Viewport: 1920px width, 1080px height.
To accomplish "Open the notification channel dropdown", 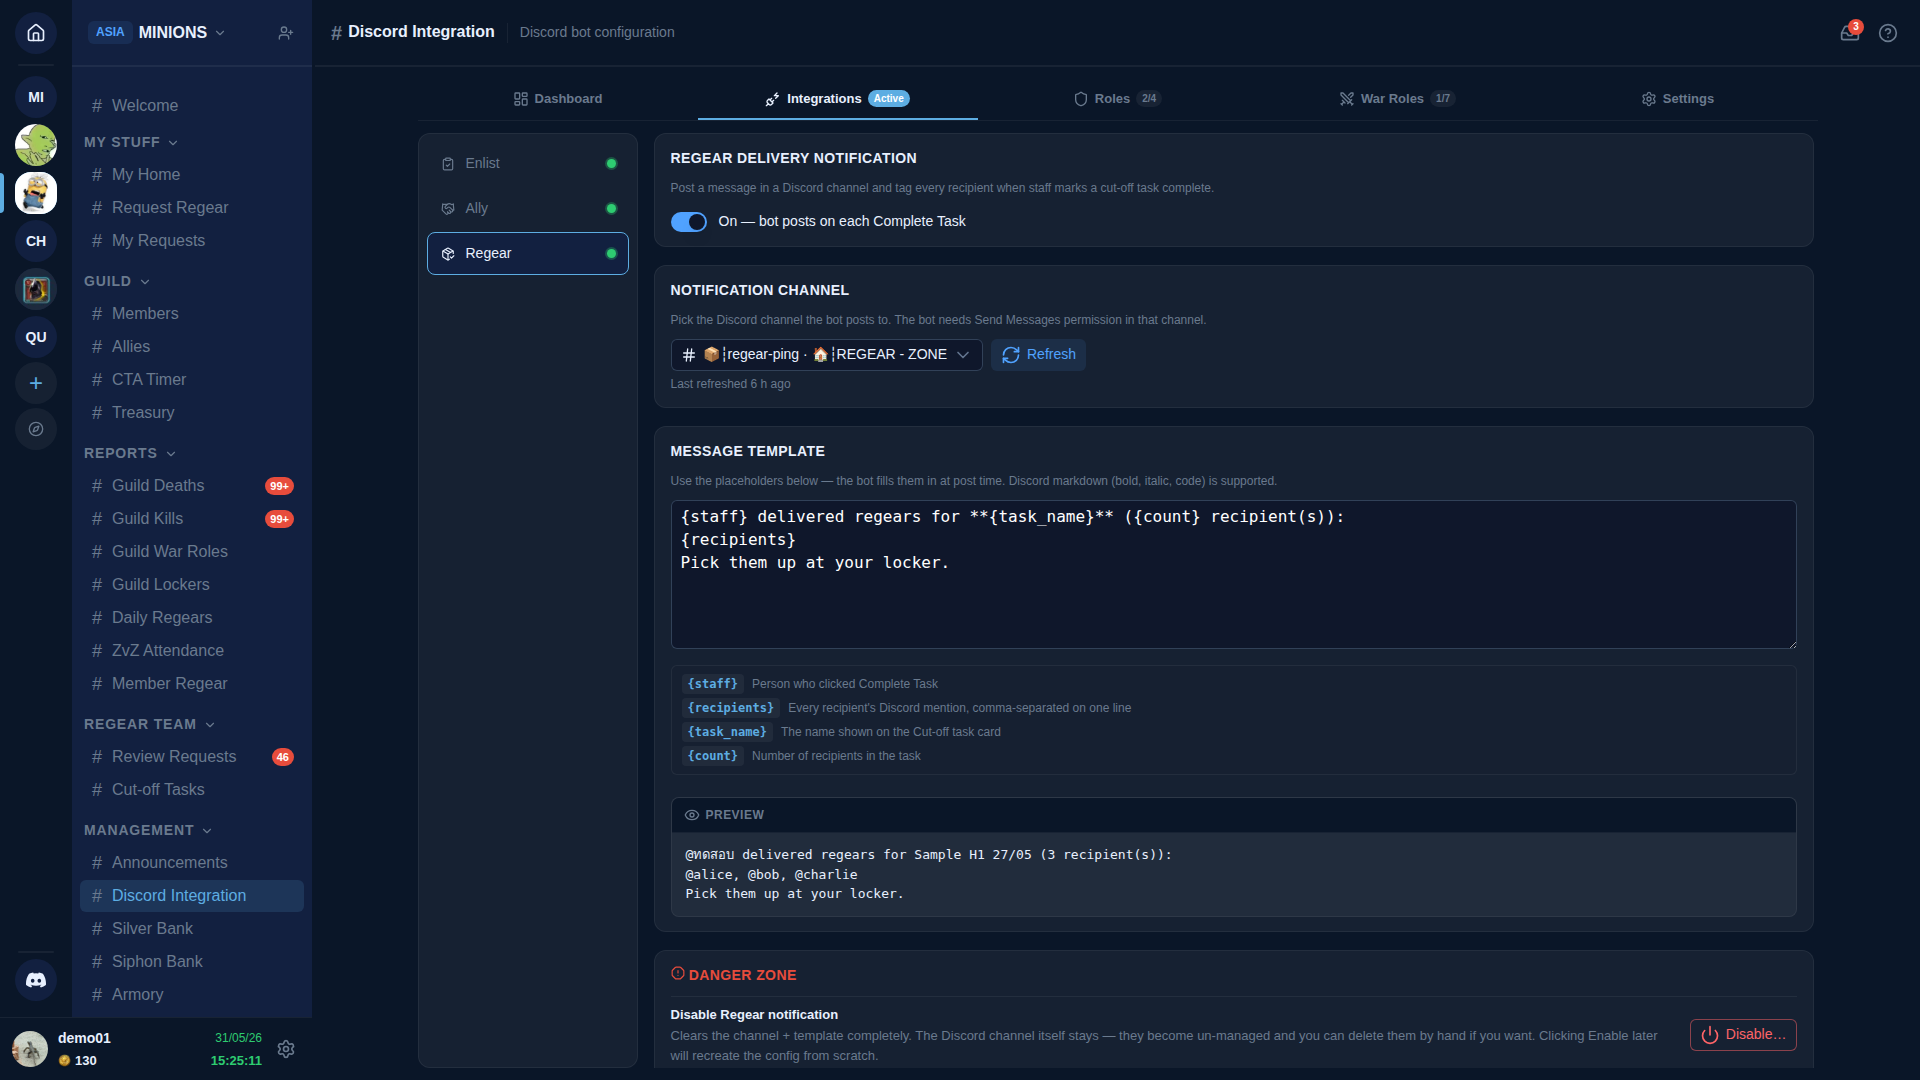I will [826, 355].
